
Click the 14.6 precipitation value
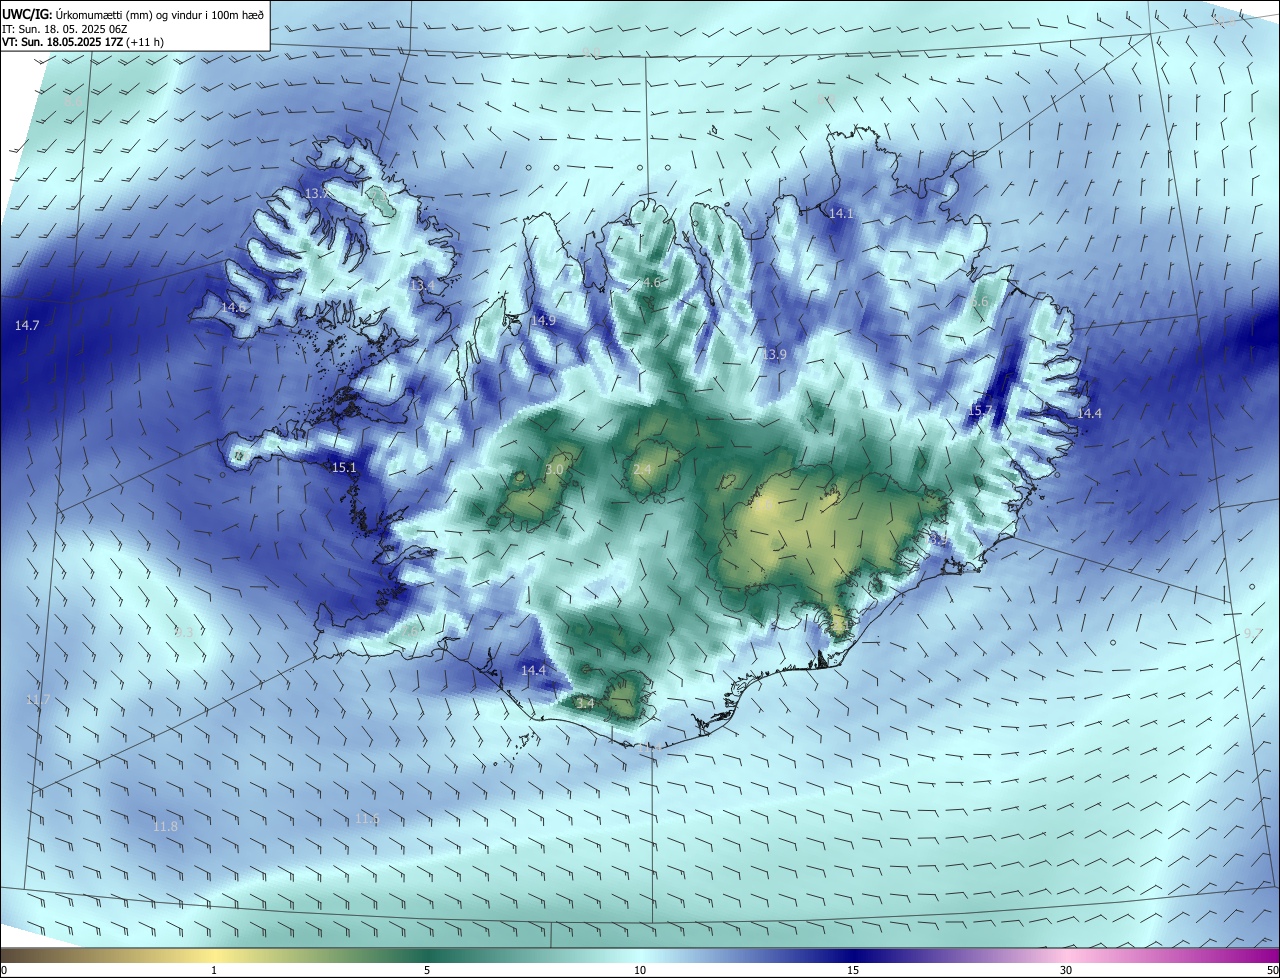[x=235, y=307]
